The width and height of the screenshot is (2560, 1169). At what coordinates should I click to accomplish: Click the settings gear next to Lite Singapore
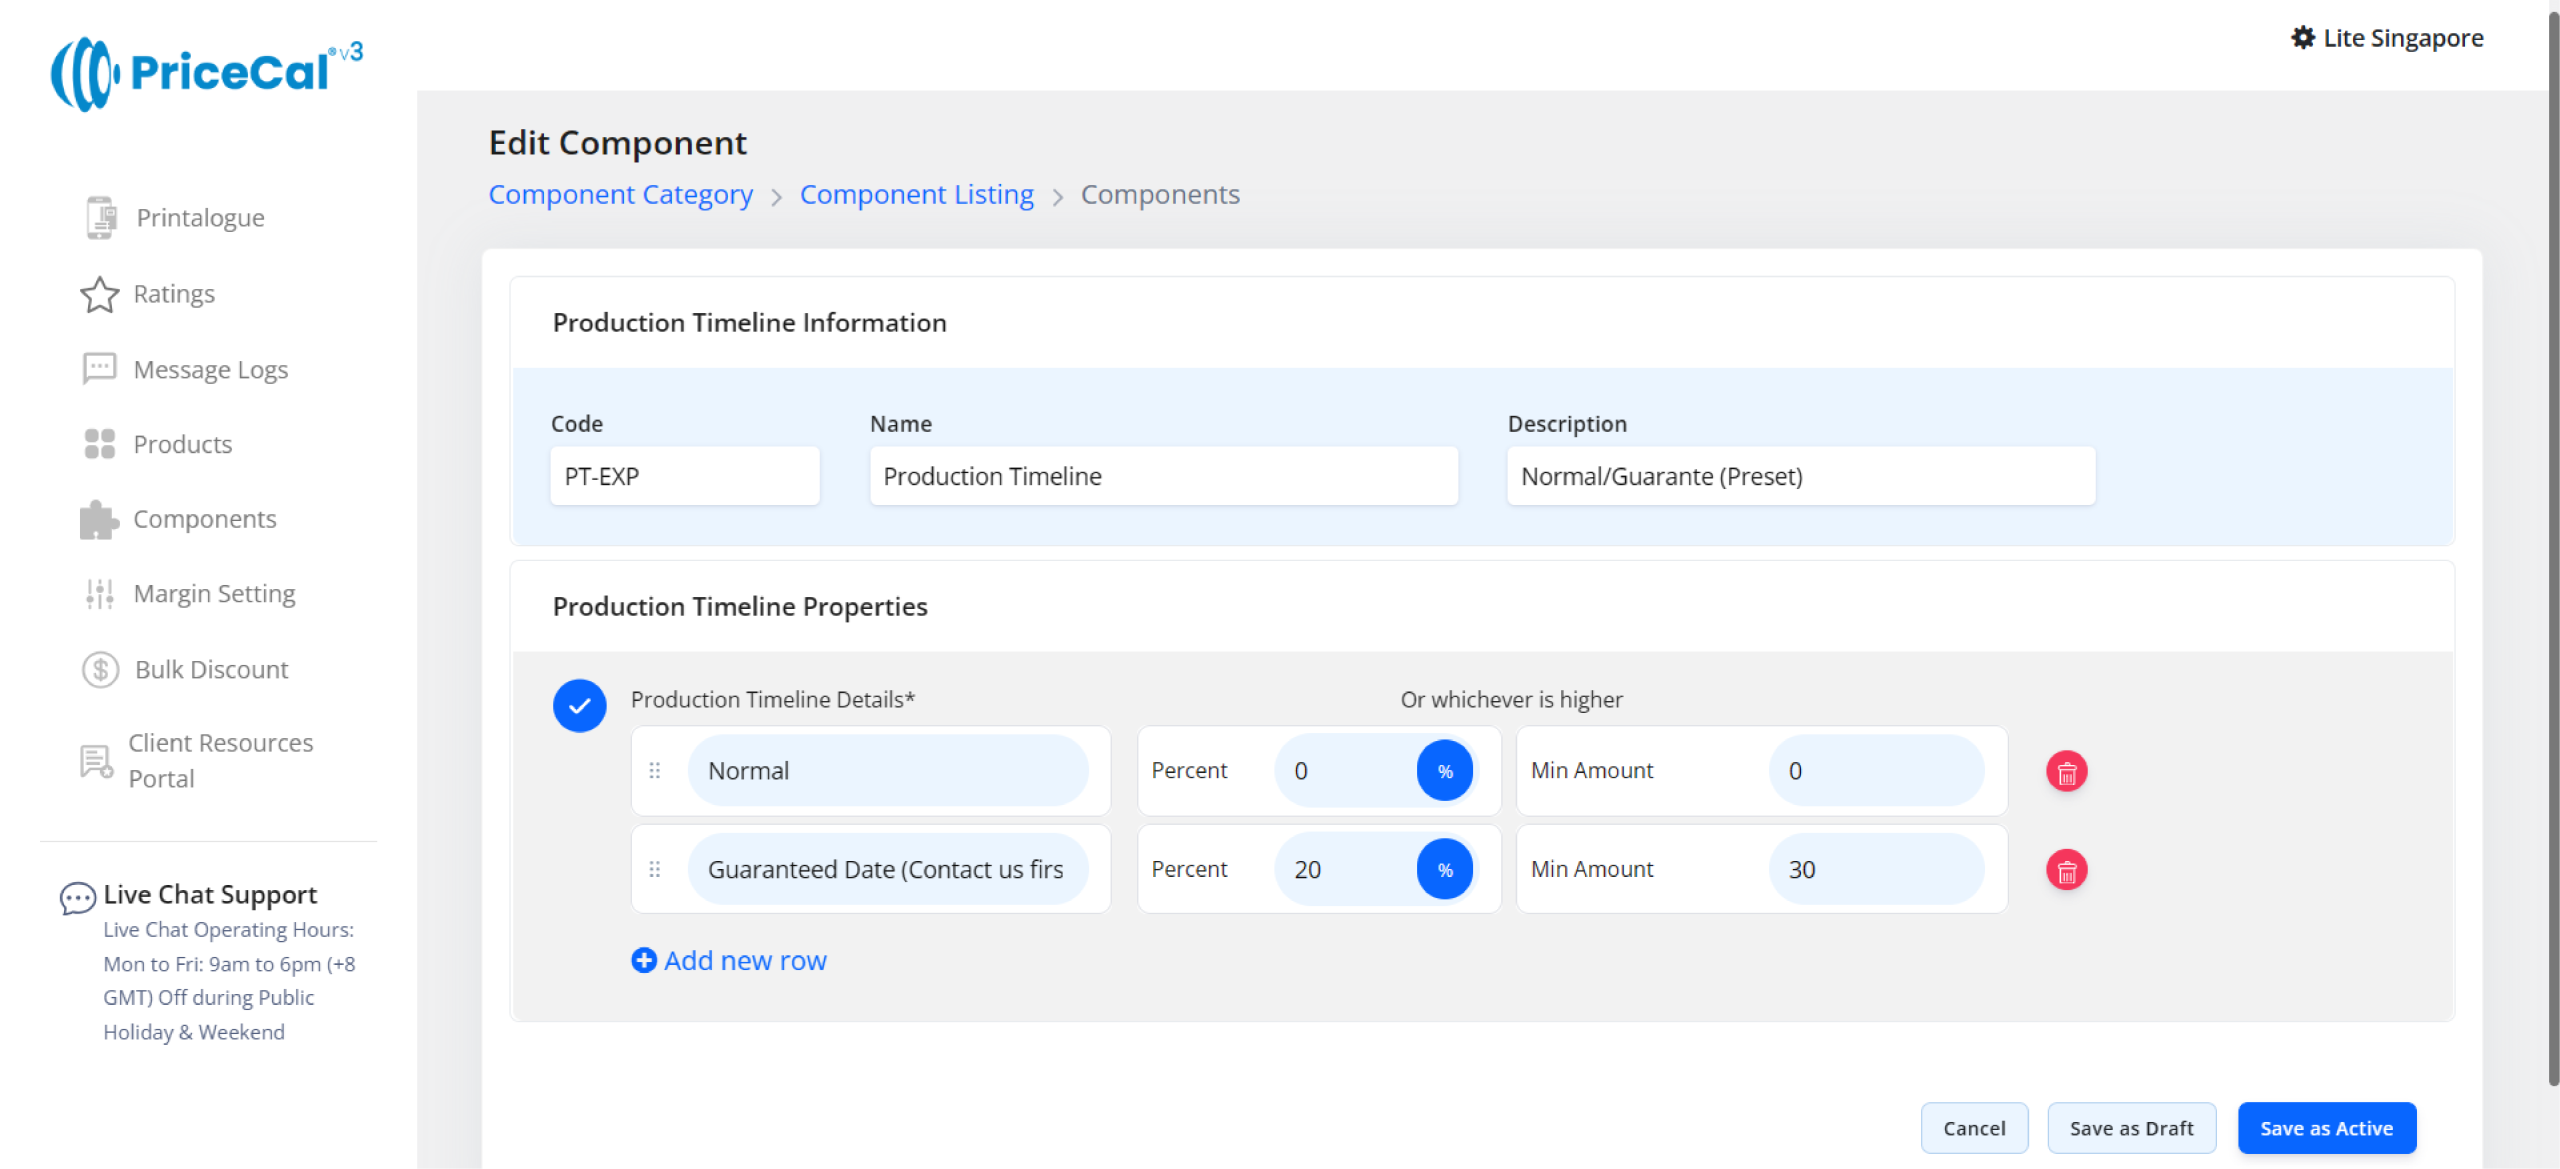[x=2303, y=38]
